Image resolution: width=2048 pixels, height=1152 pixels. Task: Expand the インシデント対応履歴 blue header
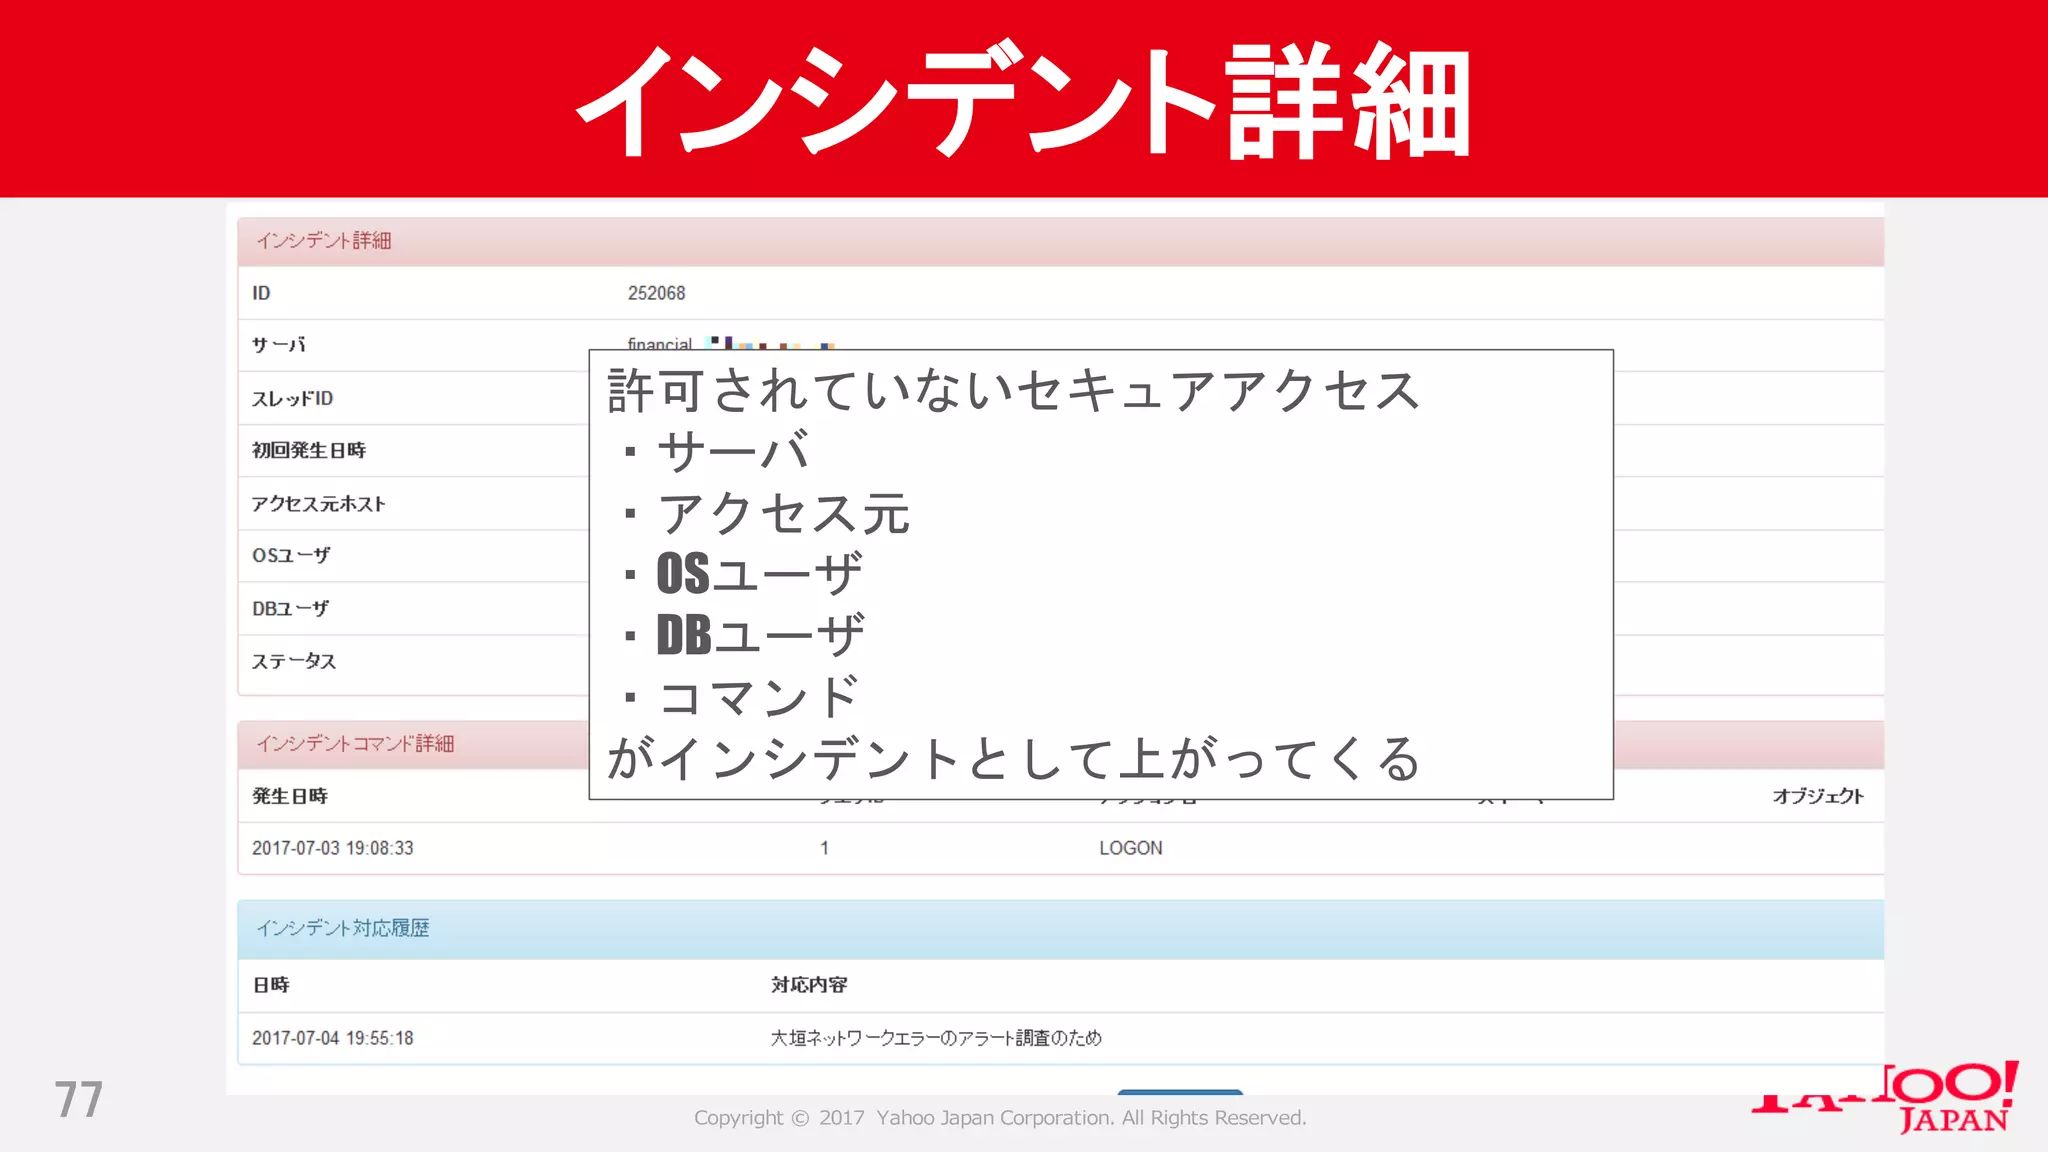343,928
